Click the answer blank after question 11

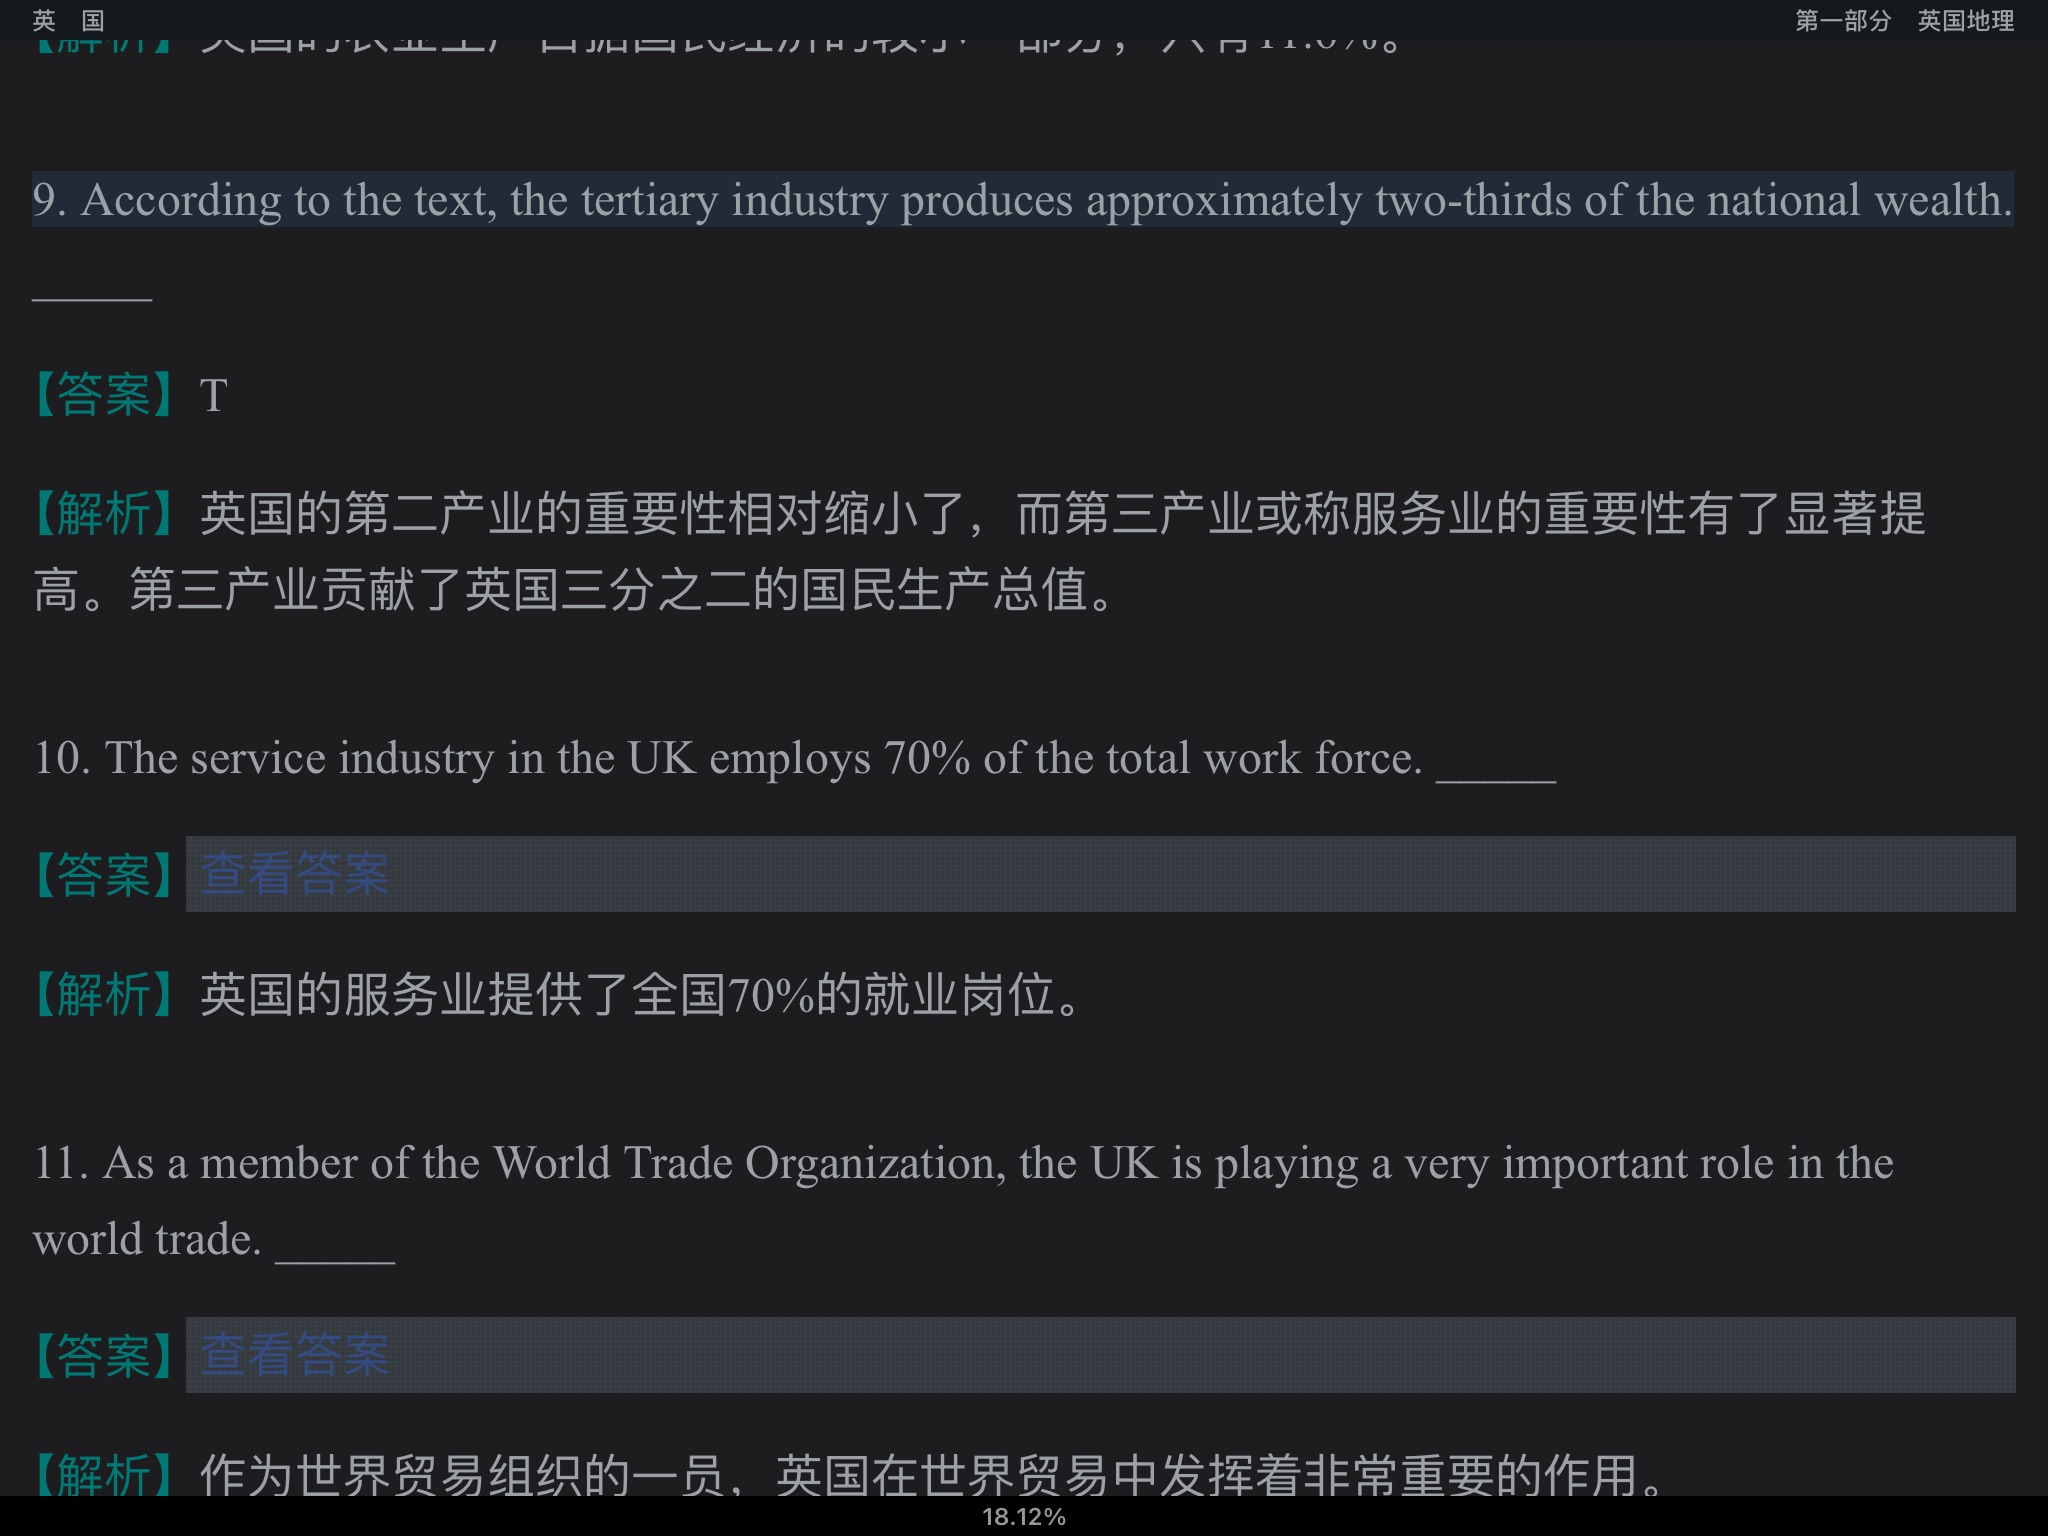click(335, 1254)
